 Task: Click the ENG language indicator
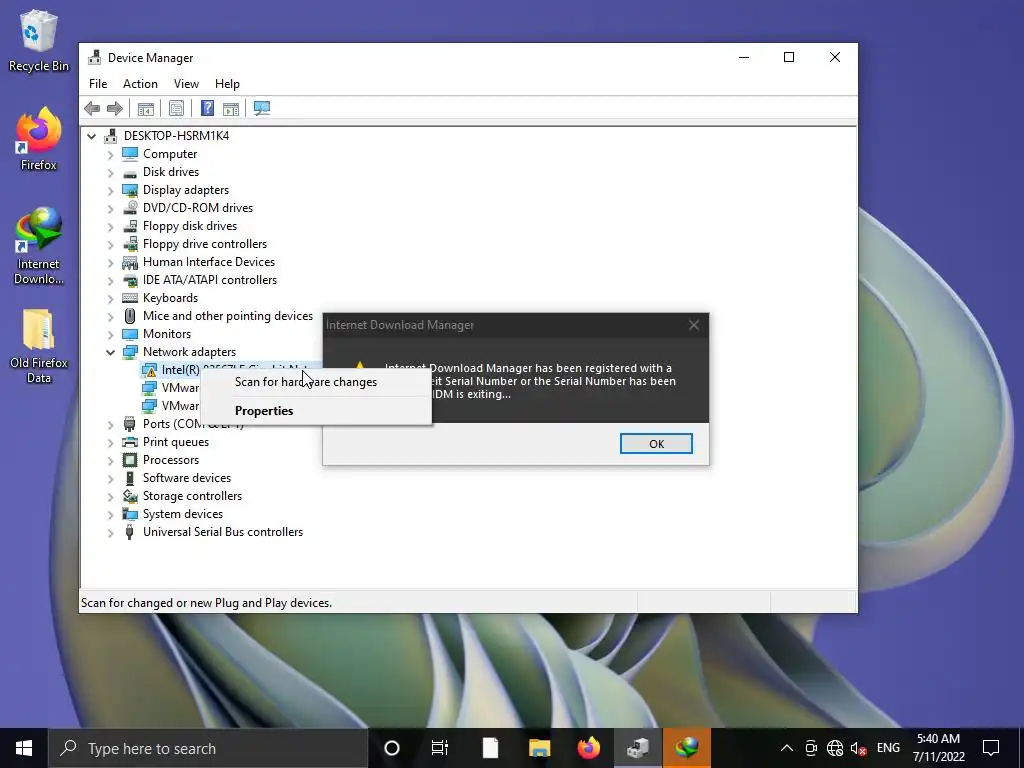[888, 748]
